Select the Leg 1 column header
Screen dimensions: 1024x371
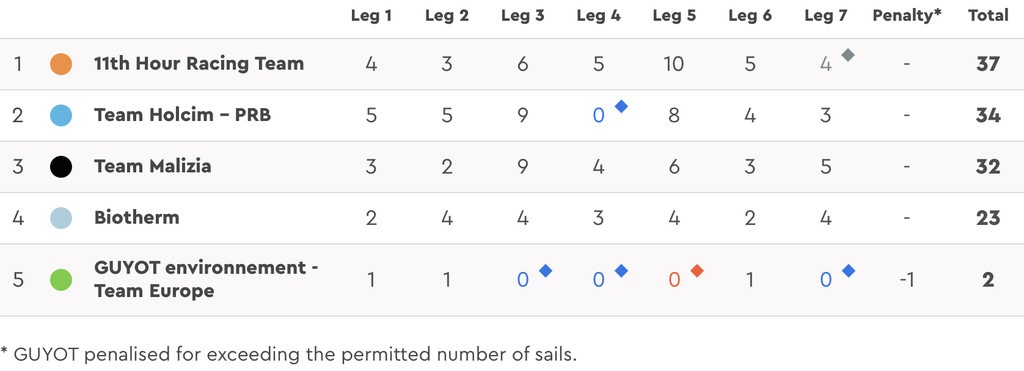pyautogui.click(x=371, y=16)
